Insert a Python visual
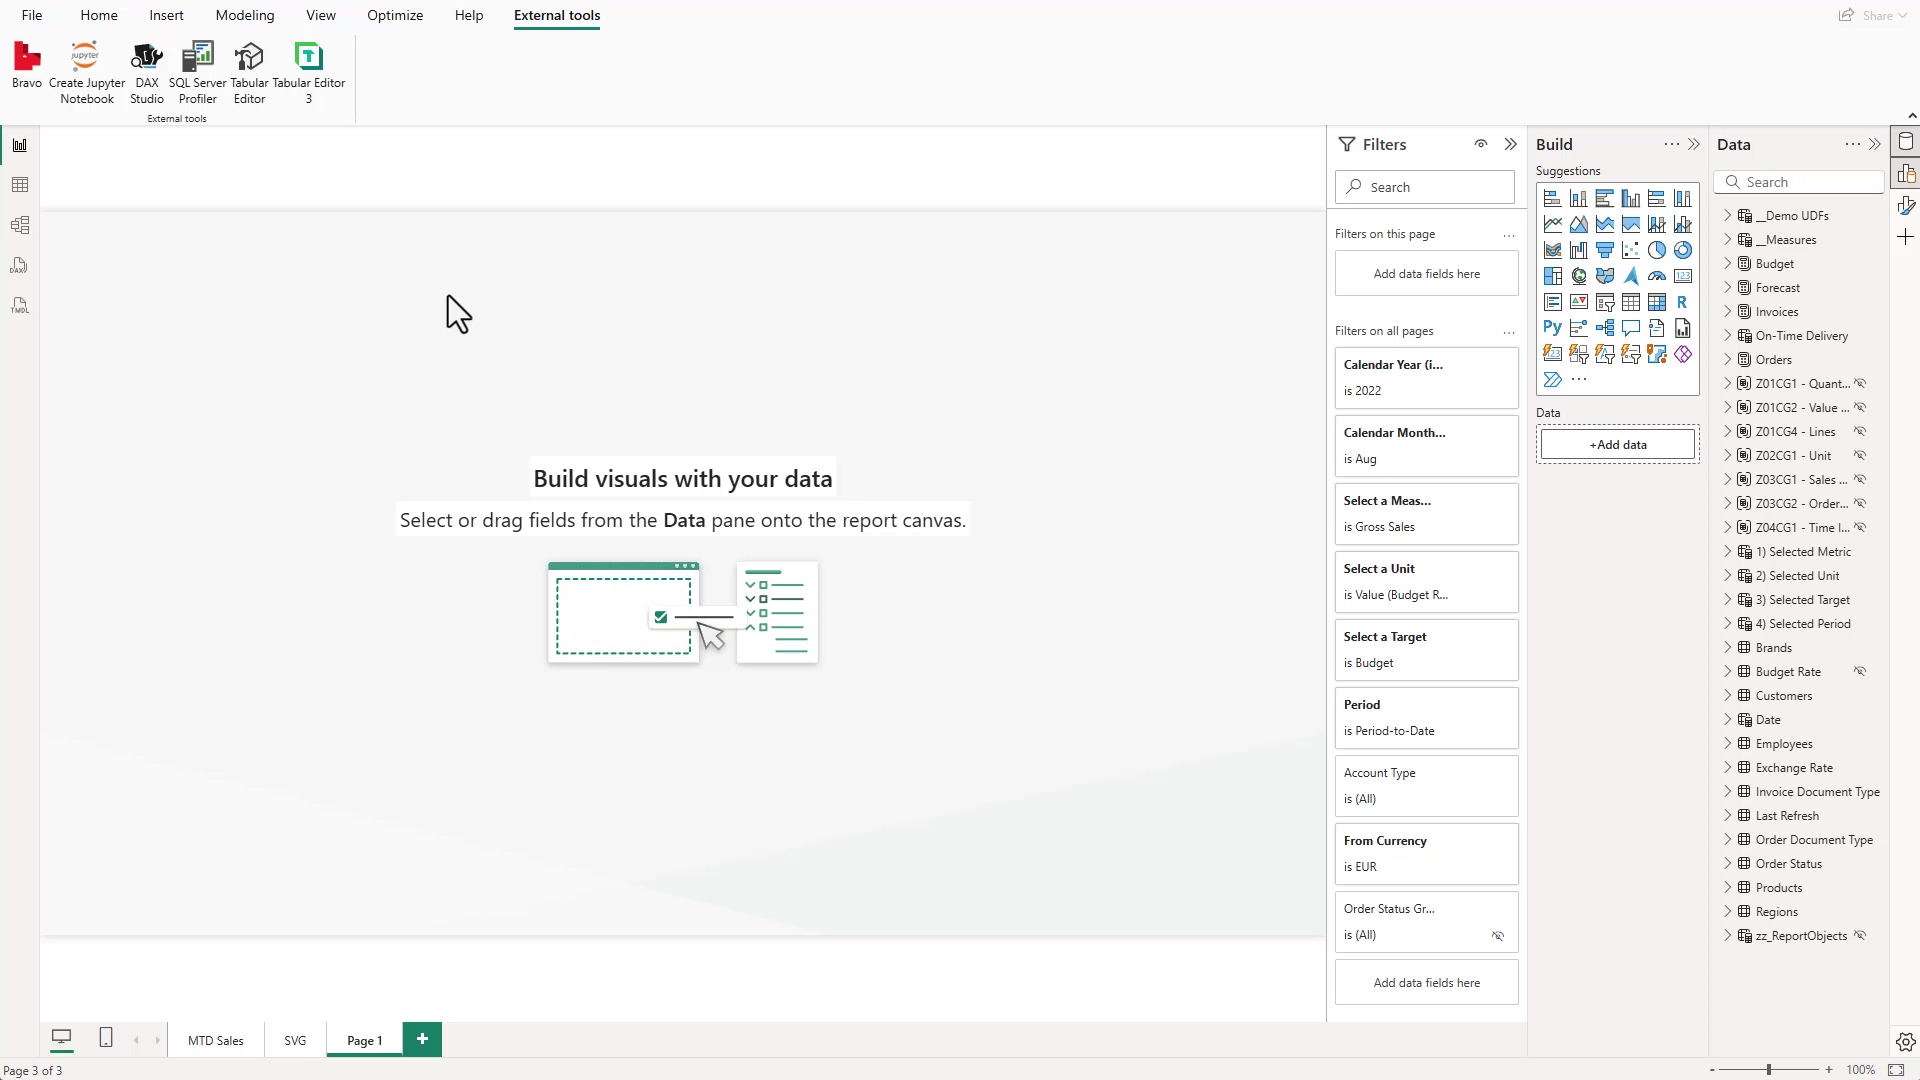This screenshot has height=1080, width=1920. 1552,328
